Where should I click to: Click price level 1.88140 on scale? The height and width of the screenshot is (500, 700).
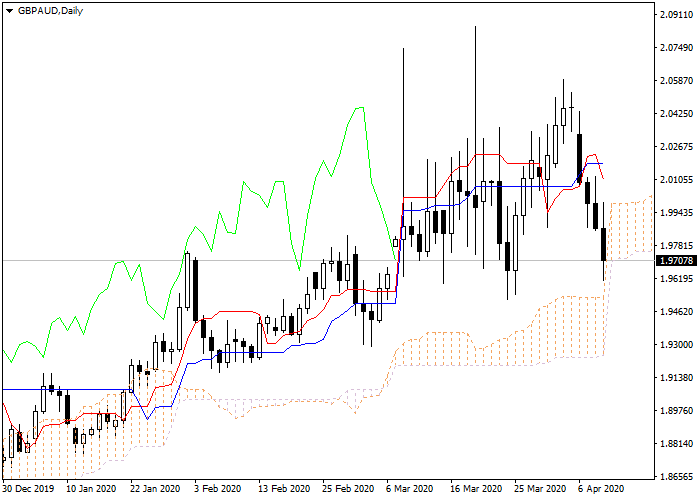click(676, 443)
